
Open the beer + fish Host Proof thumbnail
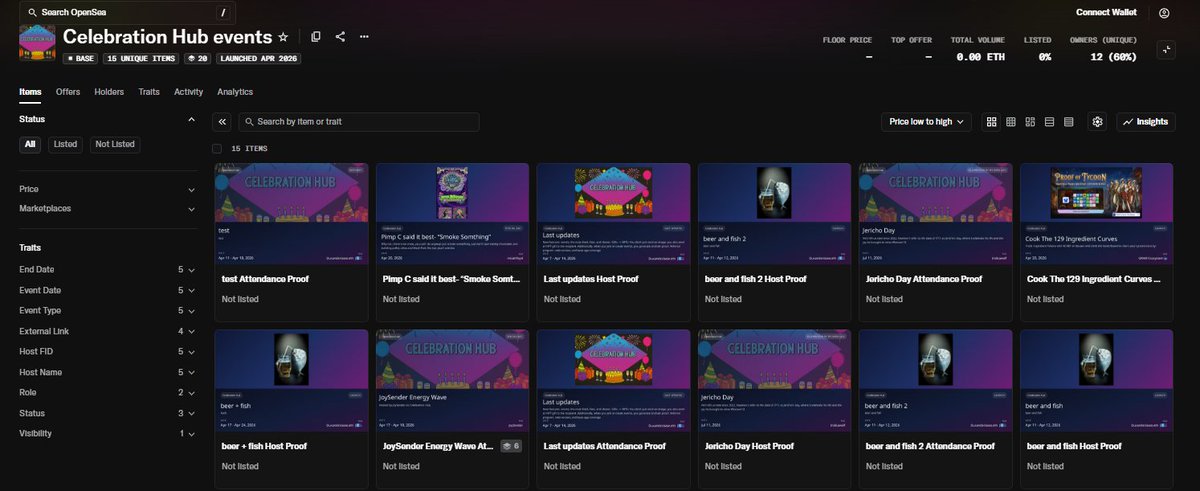(x=291, y=380)
